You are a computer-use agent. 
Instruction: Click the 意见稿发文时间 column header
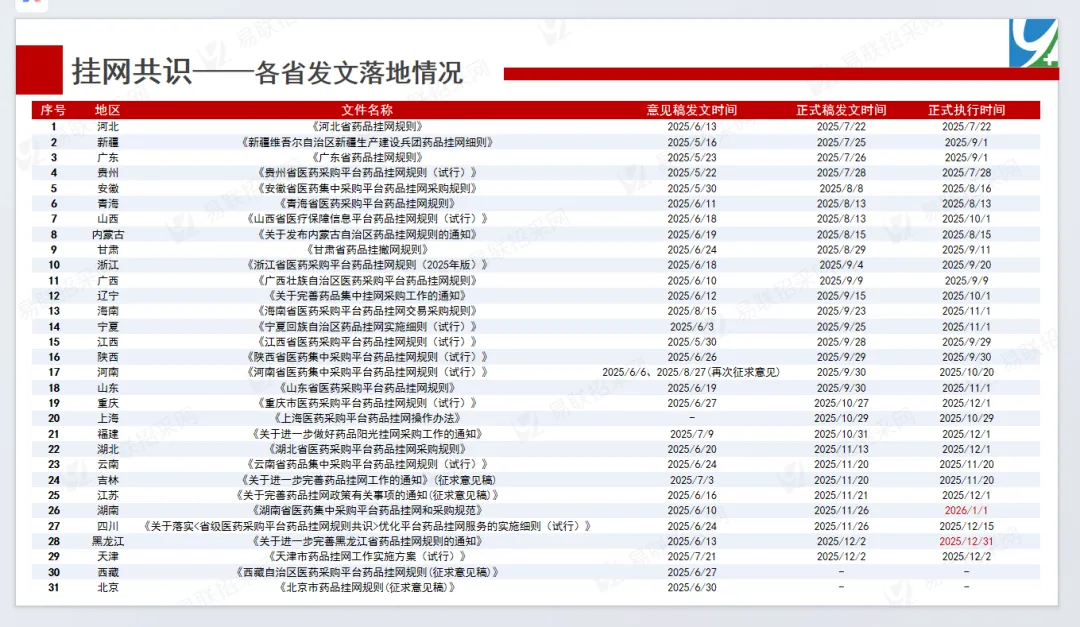pyautogui.click(x=692, y=110)
